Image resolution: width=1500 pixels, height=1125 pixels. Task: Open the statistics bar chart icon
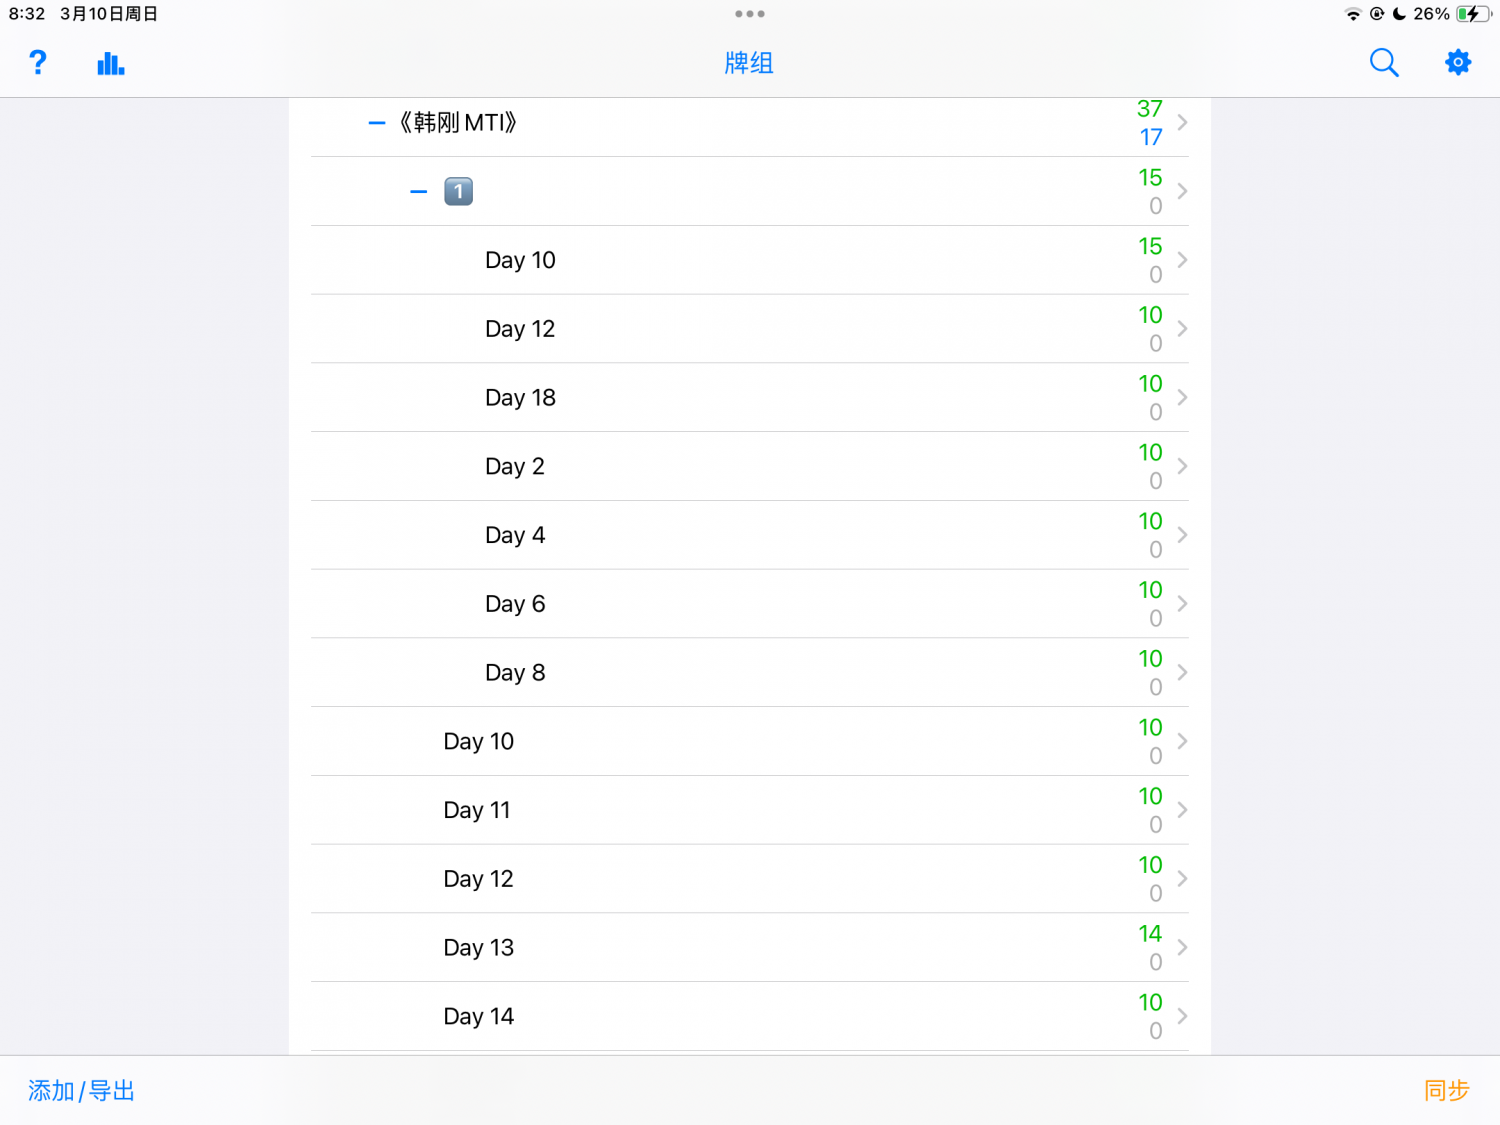pos(111,64)
